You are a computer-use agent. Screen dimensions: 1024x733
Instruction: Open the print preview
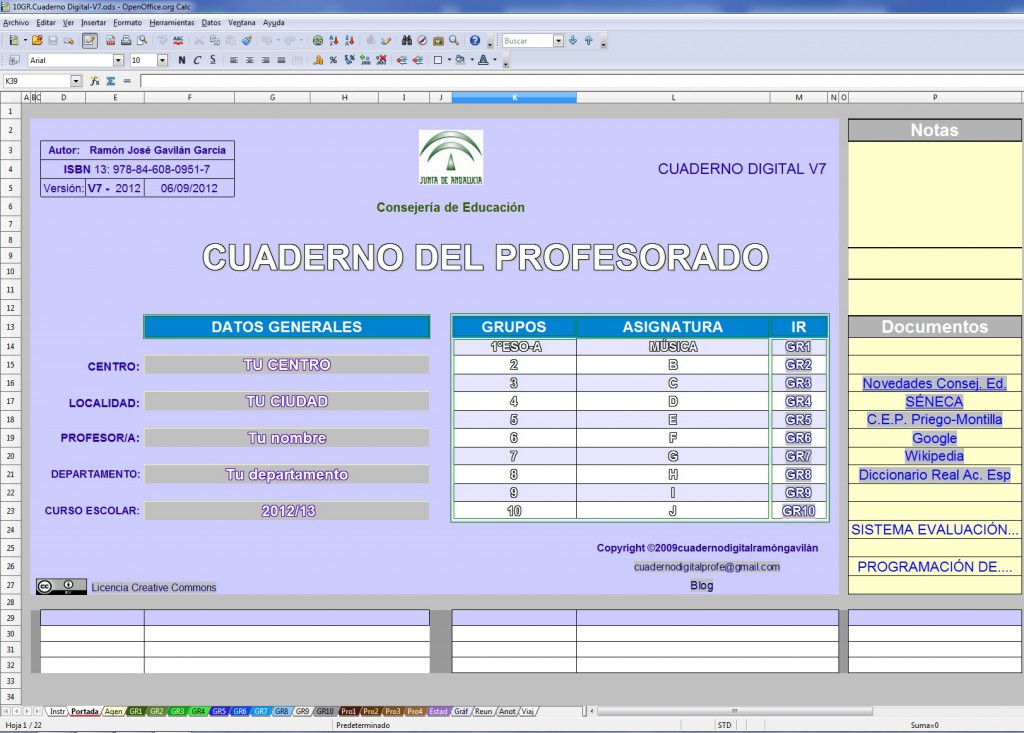144,41
